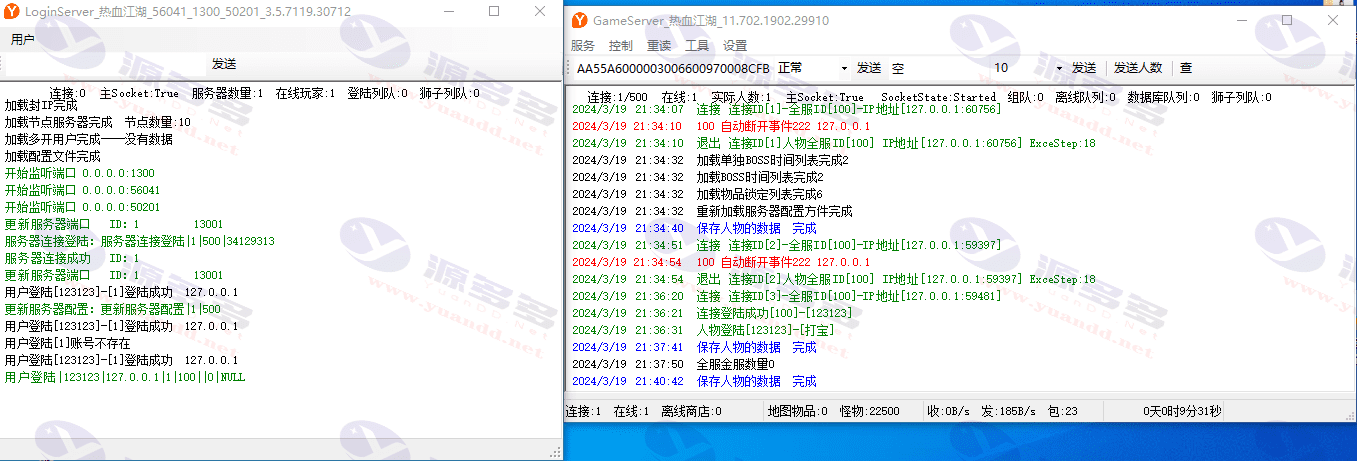Open the 服务 menu in GameServer

pos(583,46)
